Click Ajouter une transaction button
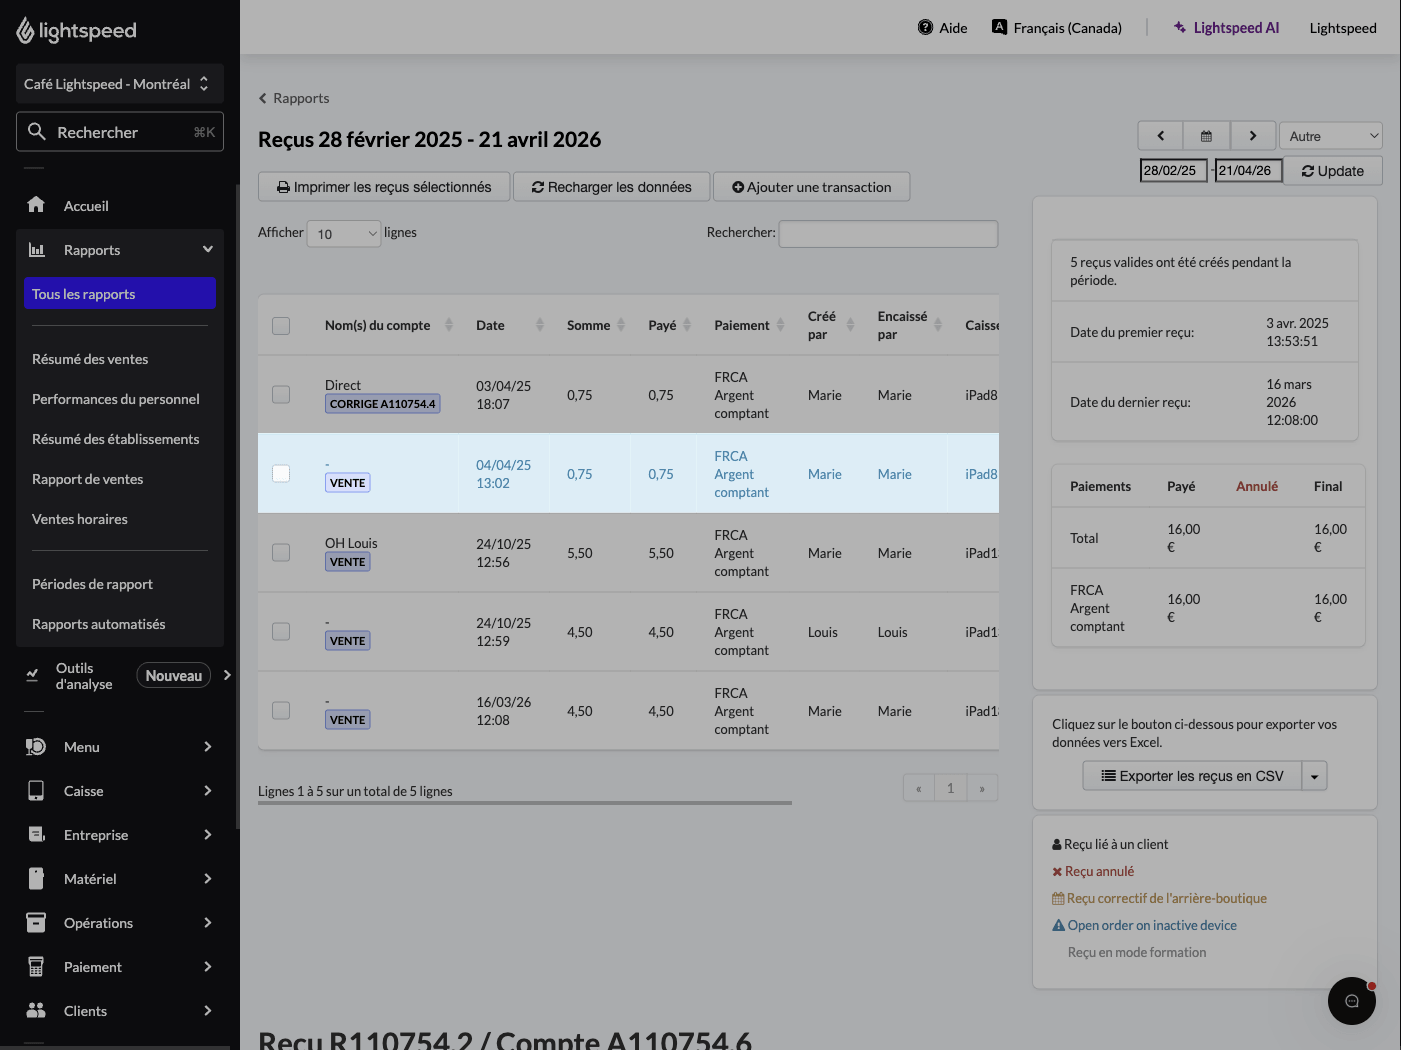This screenshot has width=1401, height=1050. click(812, 187)
